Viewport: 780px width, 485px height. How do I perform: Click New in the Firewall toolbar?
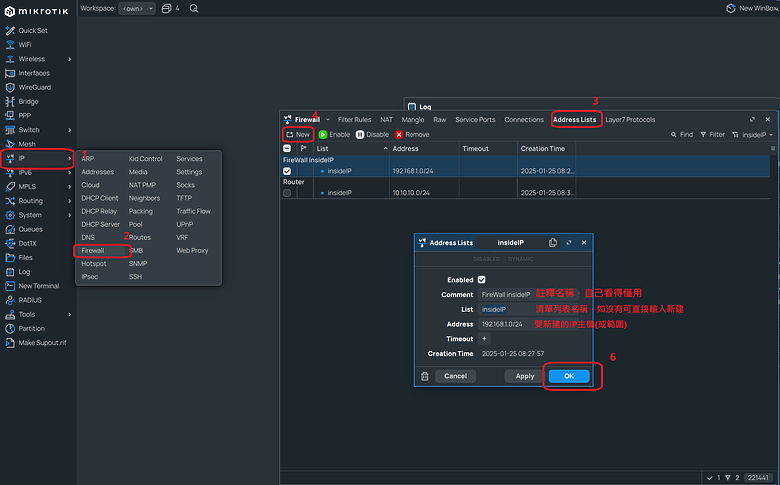pos(298,135)
